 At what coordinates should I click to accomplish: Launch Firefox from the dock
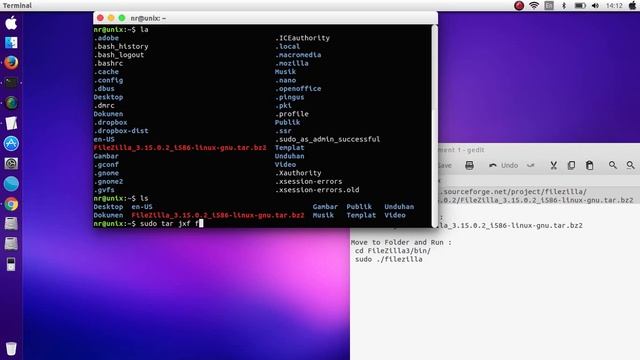tap(11, 63)
